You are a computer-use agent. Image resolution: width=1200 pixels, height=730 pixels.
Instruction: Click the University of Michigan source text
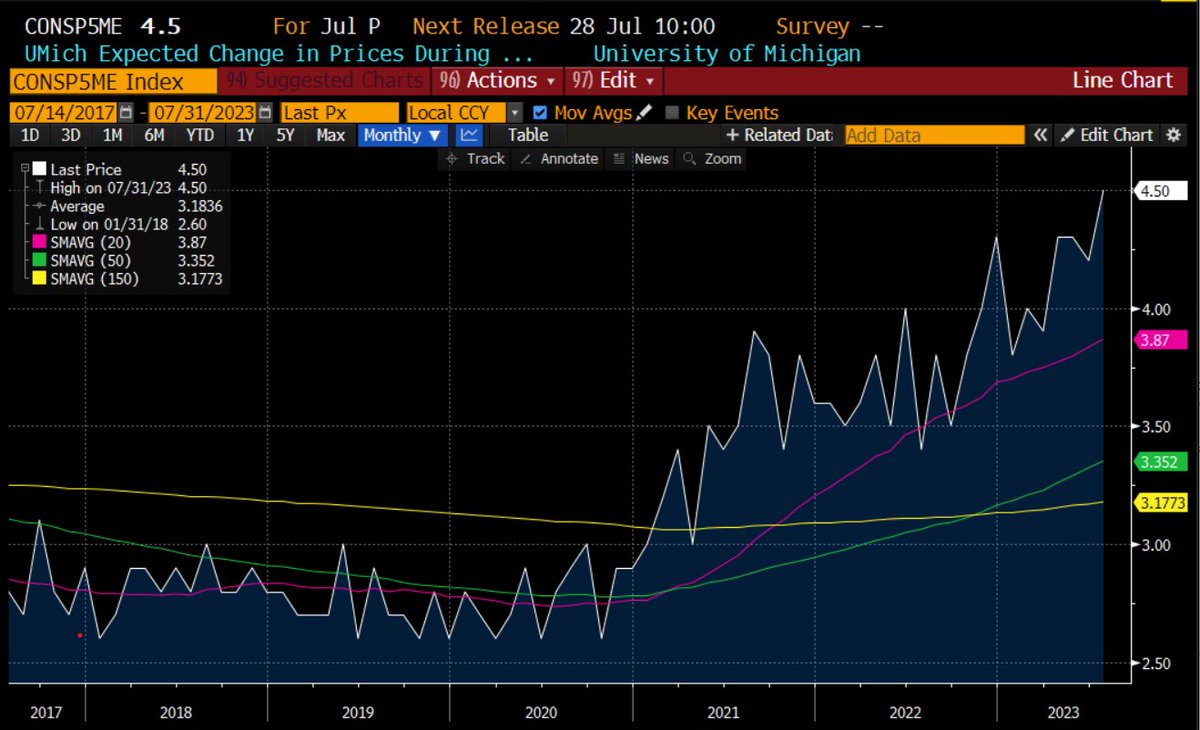pyautogui.click(x=726, y=53)
